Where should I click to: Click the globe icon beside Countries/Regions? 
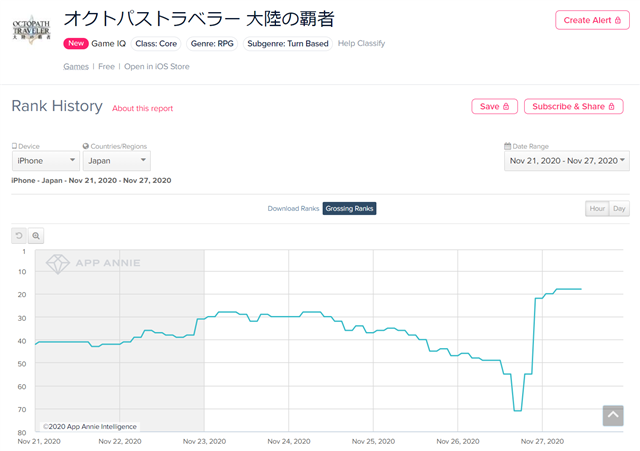coord(86,146)
